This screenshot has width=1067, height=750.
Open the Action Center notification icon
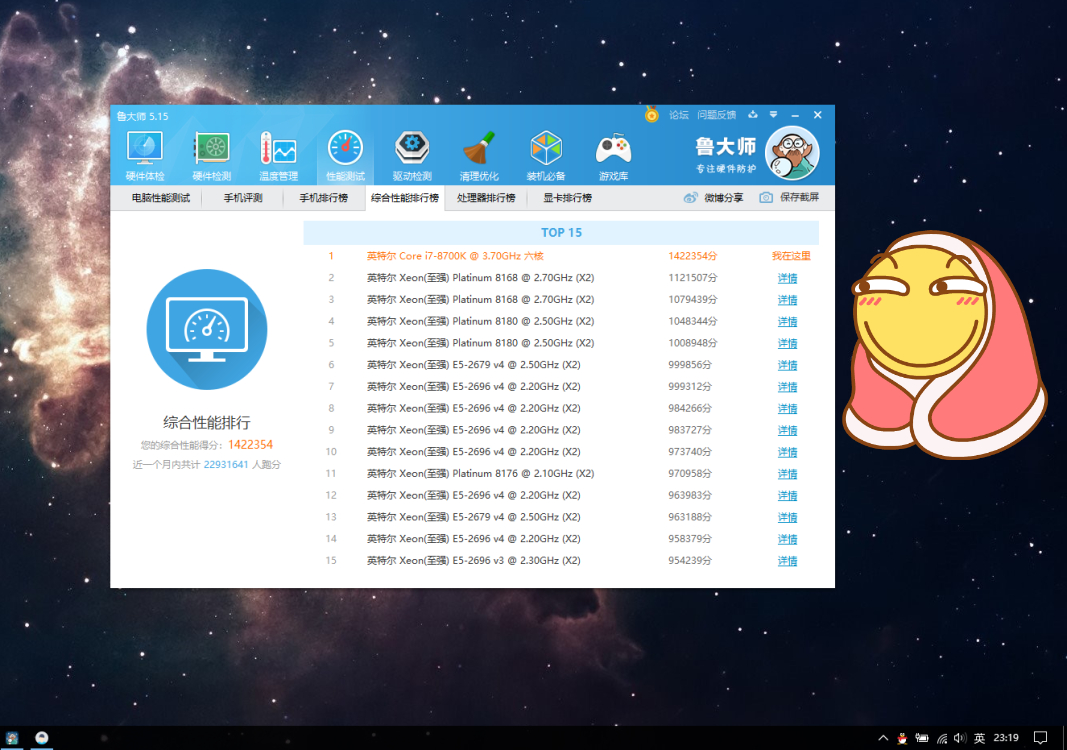click(x=1040, y=738)
